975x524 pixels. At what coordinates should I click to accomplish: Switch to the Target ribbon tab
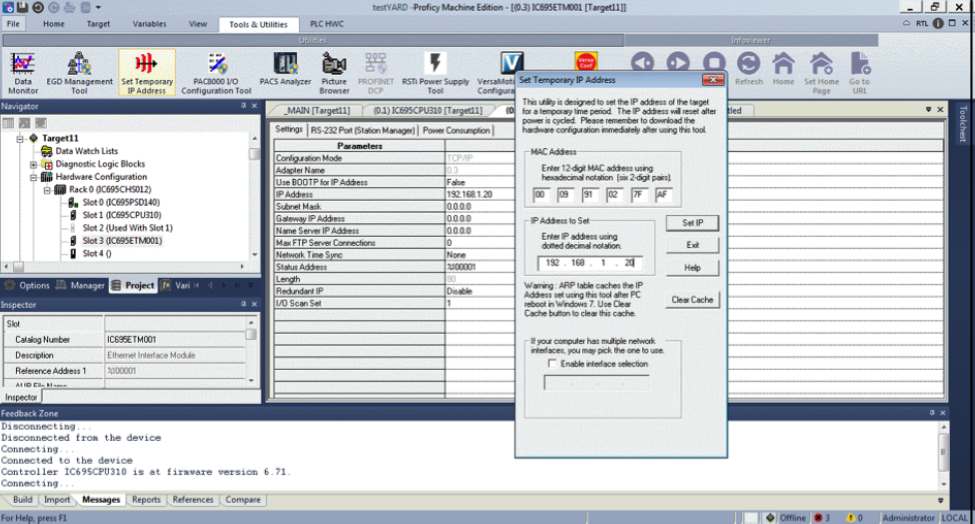[x=98, y=24]
